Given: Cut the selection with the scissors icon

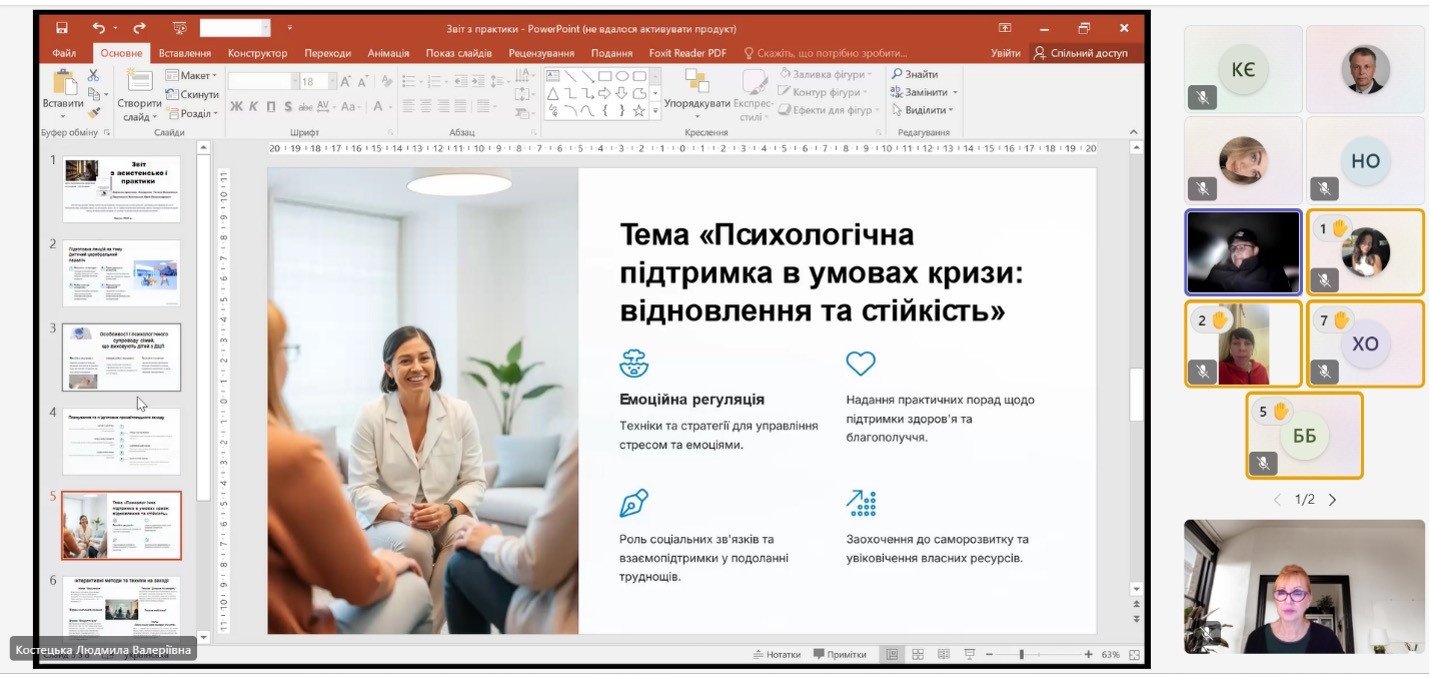Looking at the screenshot, I should 93,75.
